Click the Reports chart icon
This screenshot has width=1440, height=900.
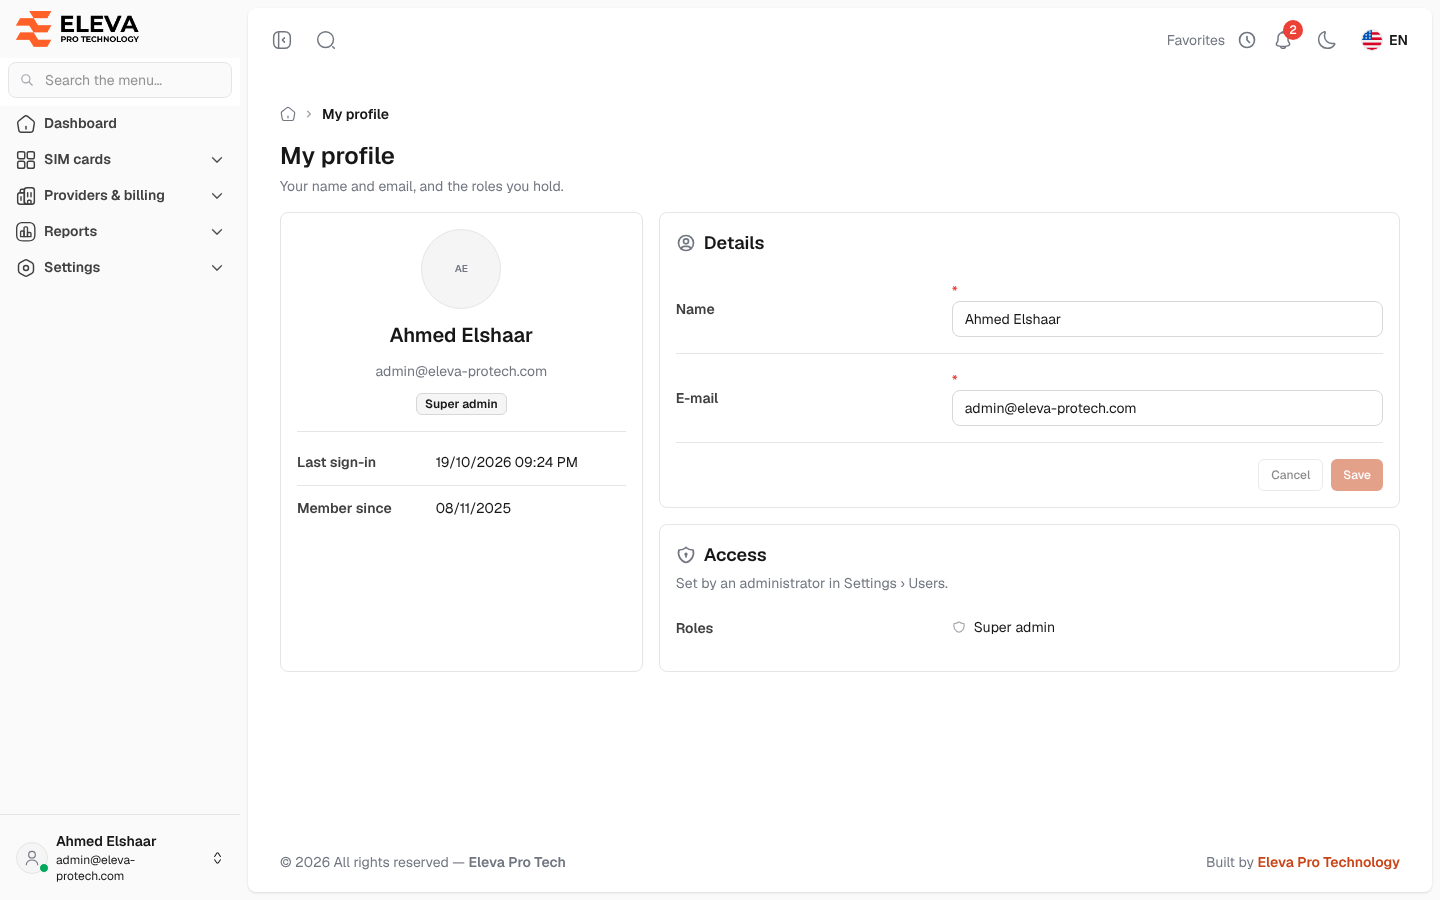[x=26, y=232]
